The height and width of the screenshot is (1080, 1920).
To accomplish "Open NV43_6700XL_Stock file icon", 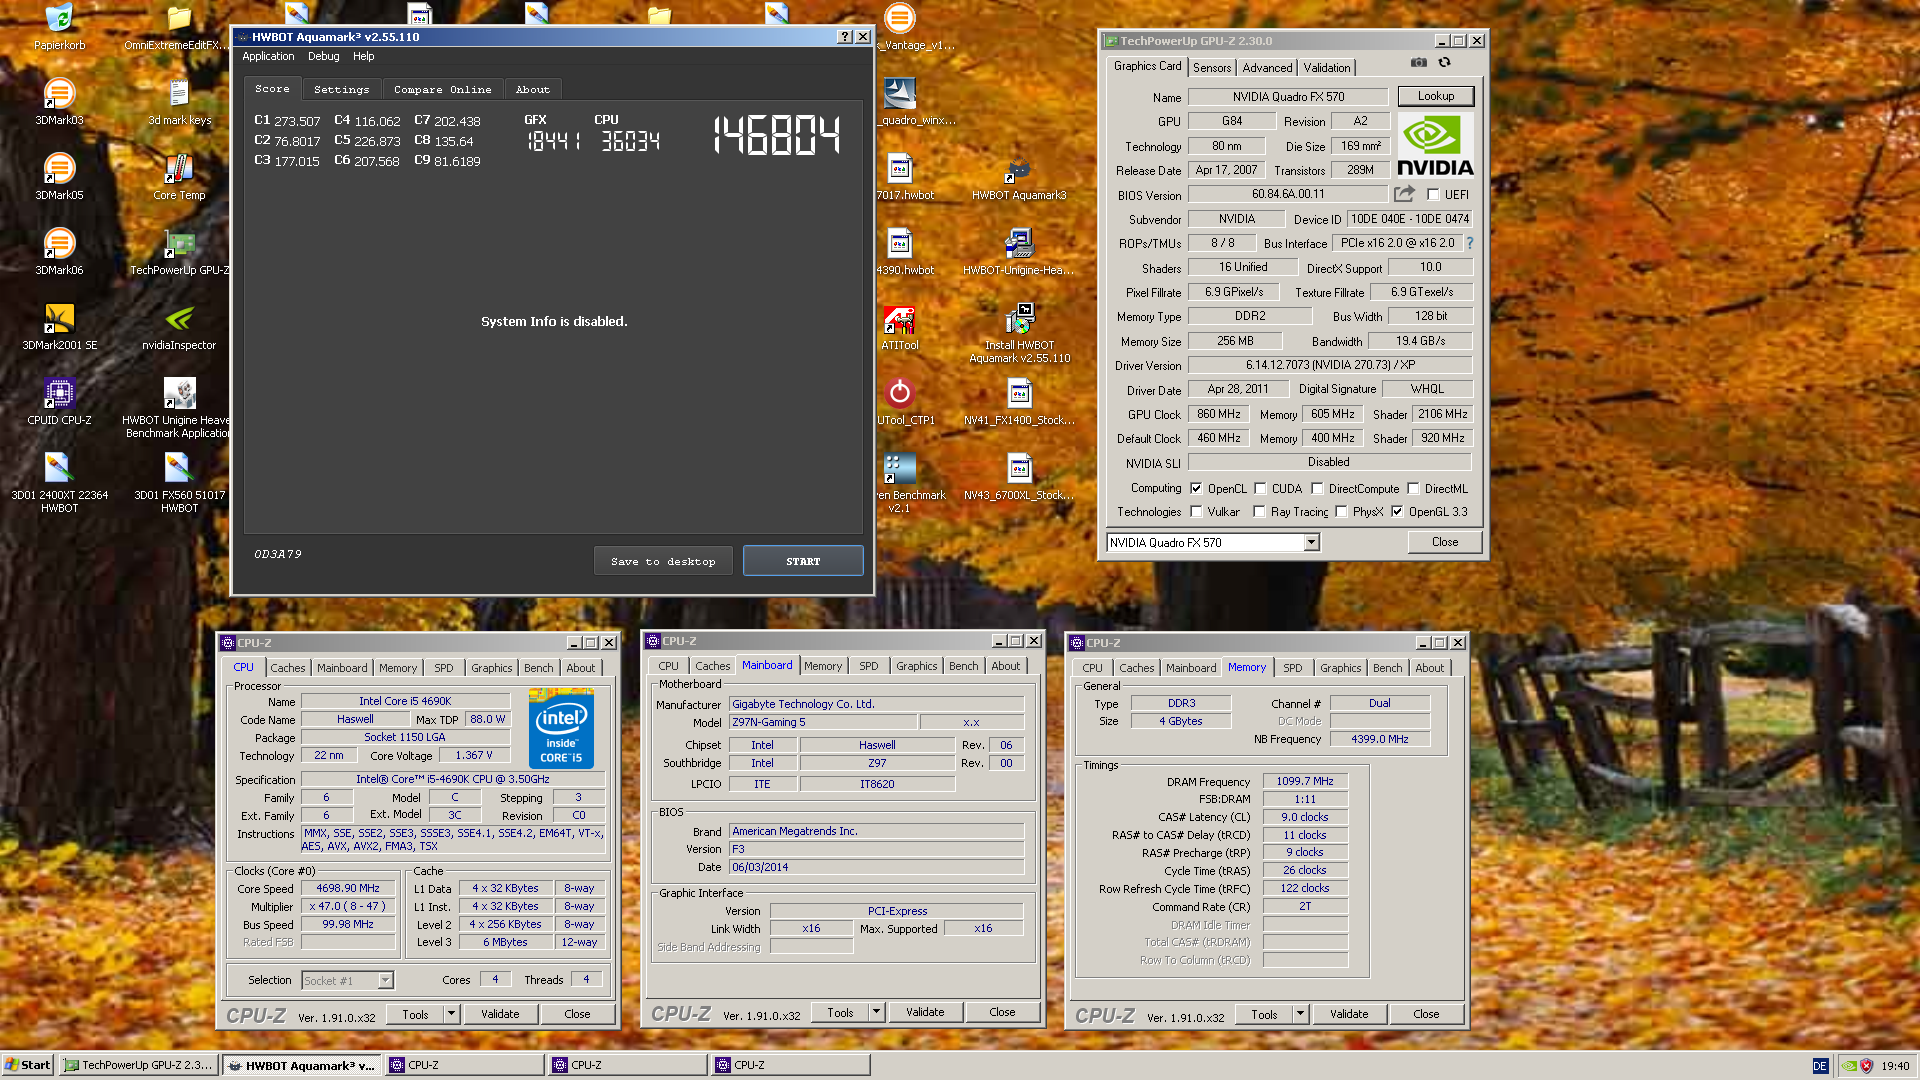I will point(1019,476).
